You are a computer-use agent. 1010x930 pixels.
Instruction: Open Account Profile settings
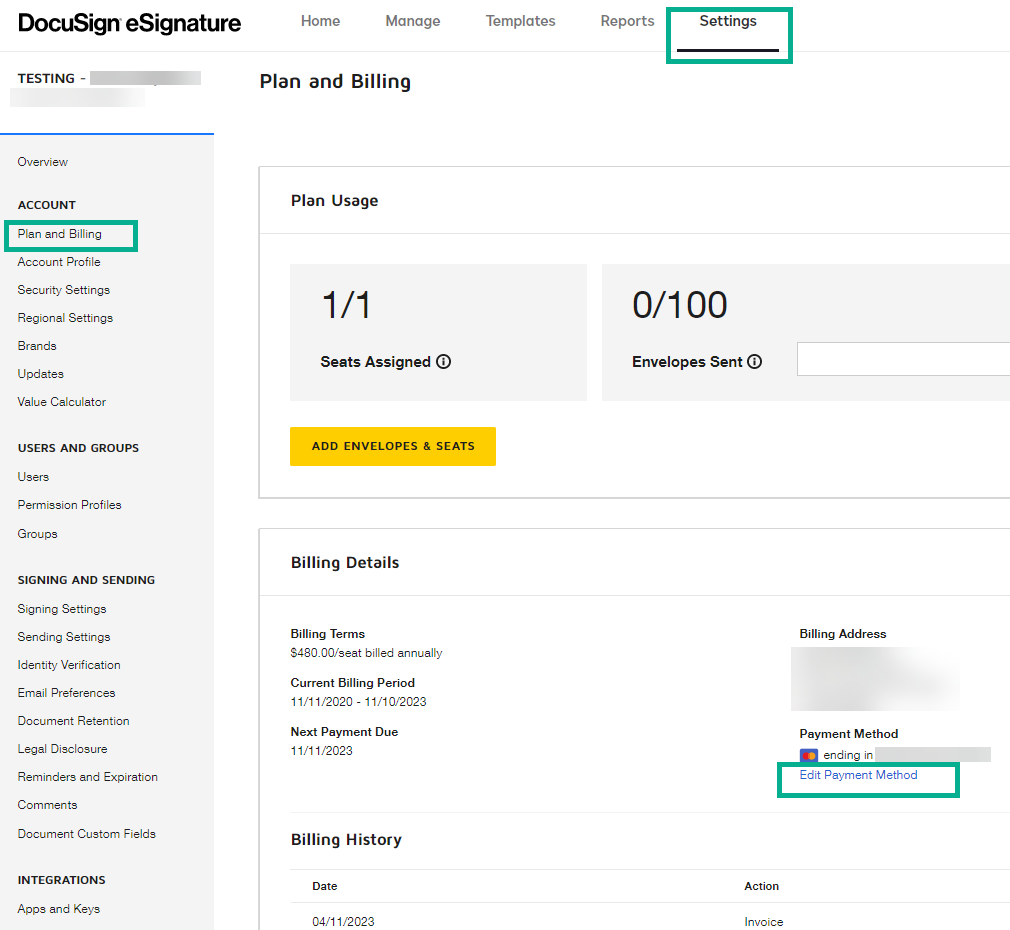point(59,262)
